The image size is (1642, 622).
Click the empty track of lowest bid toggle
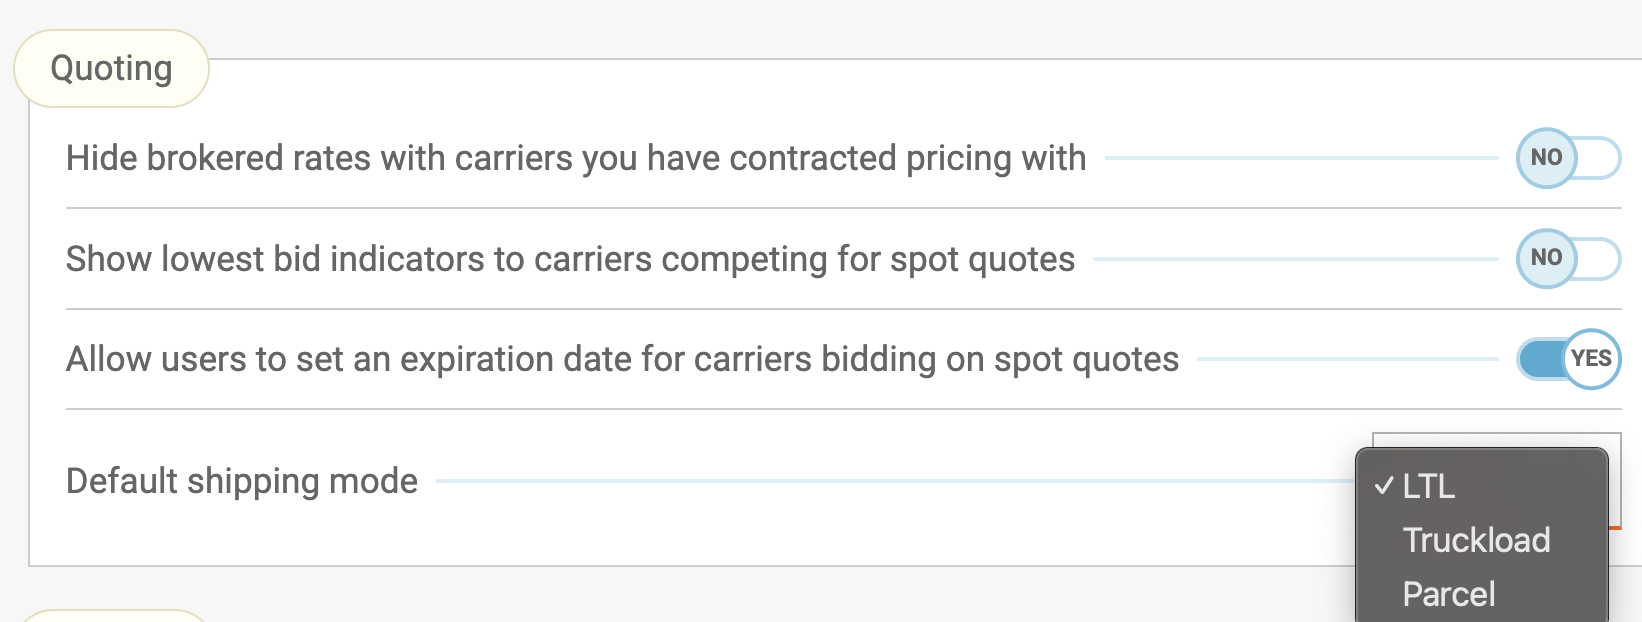click(x=1598, y=259)
